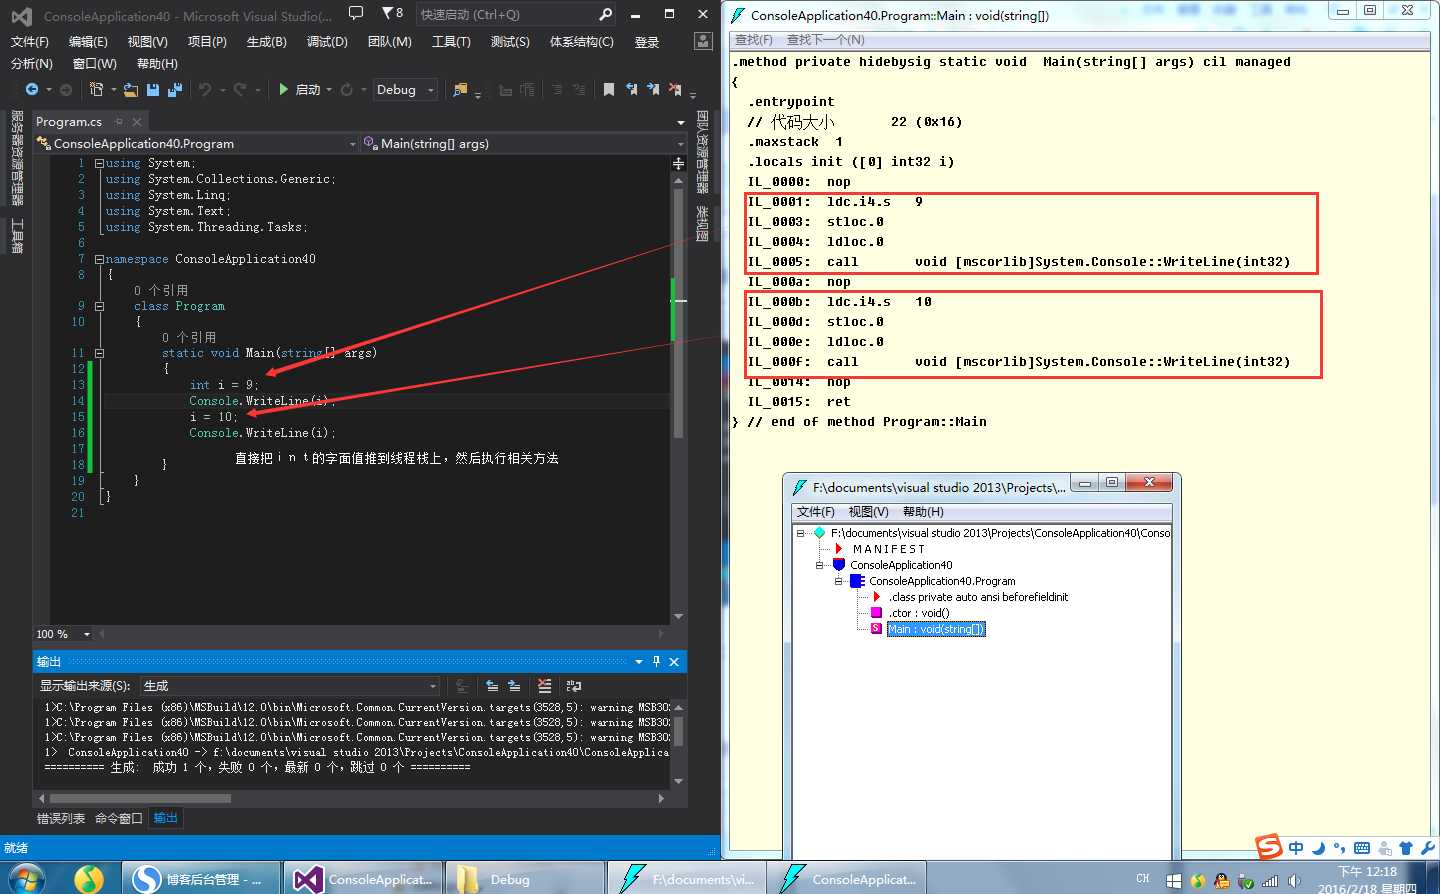1440x894 pixels.
Task: Click the Sogou input method tray icon
Action: coord(1269,847)
